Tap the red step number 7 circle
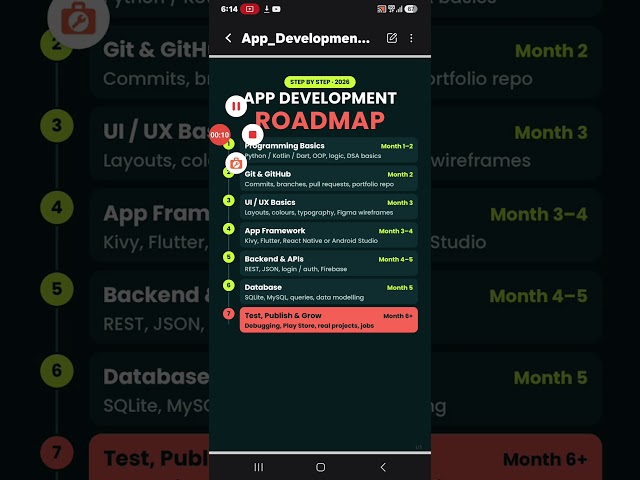The width and height of the screenshot is (640, 480). [229, 313]
